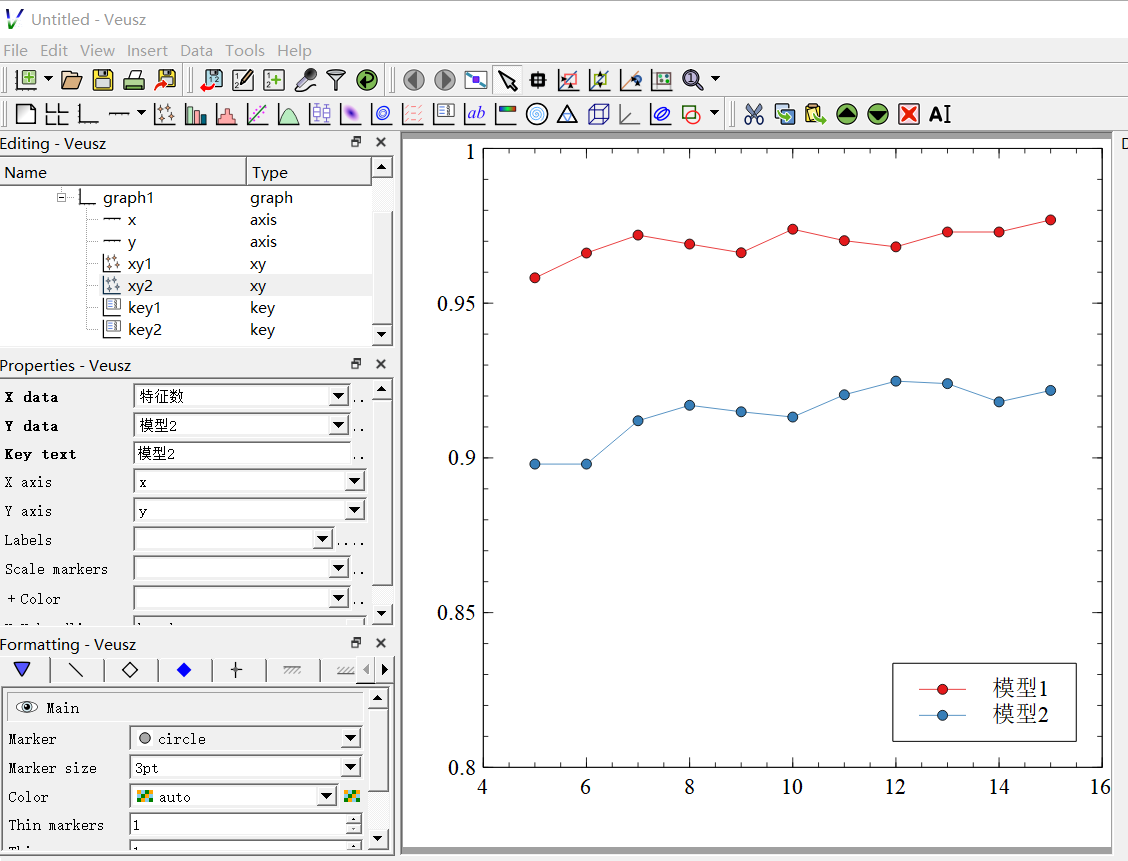Switch to the plot line formatting tab
Screen dimensions: 1128x861
(76, 670)
